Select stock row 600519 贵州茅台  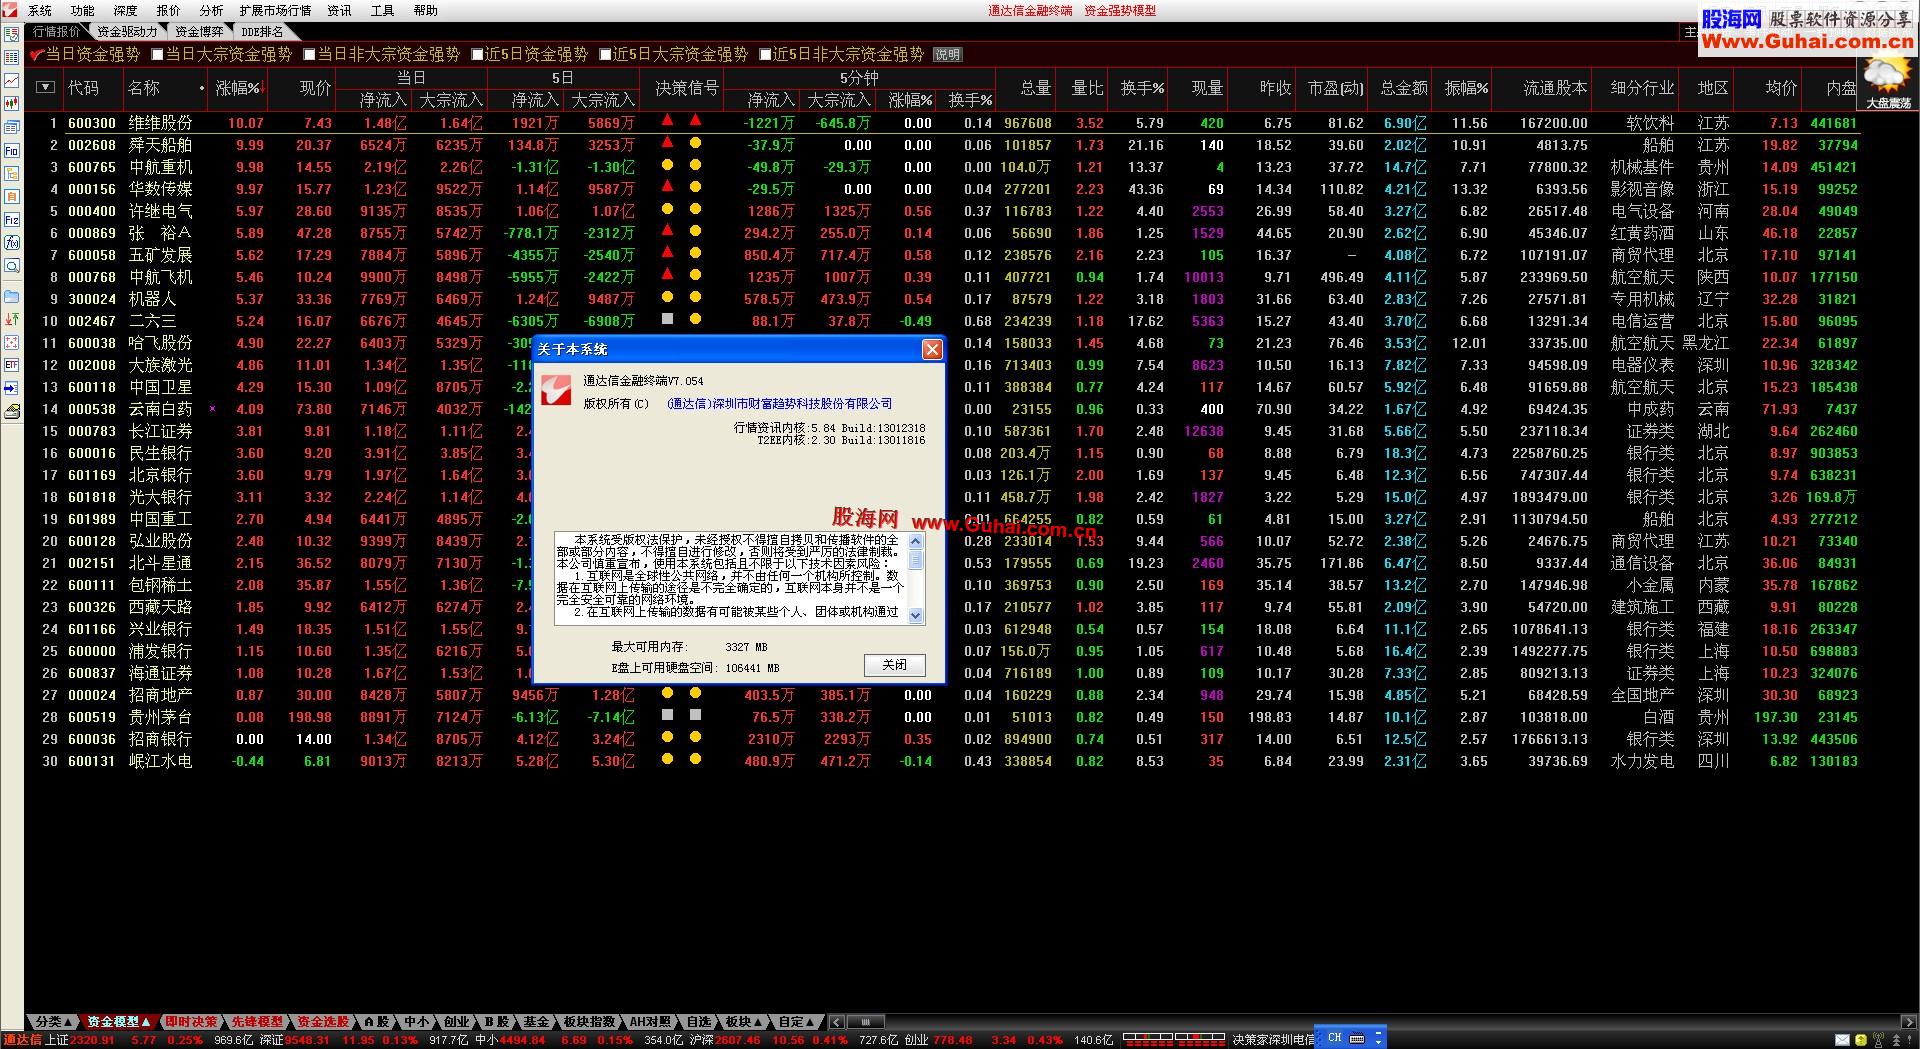pyautogui.click(x=942, y=717)
